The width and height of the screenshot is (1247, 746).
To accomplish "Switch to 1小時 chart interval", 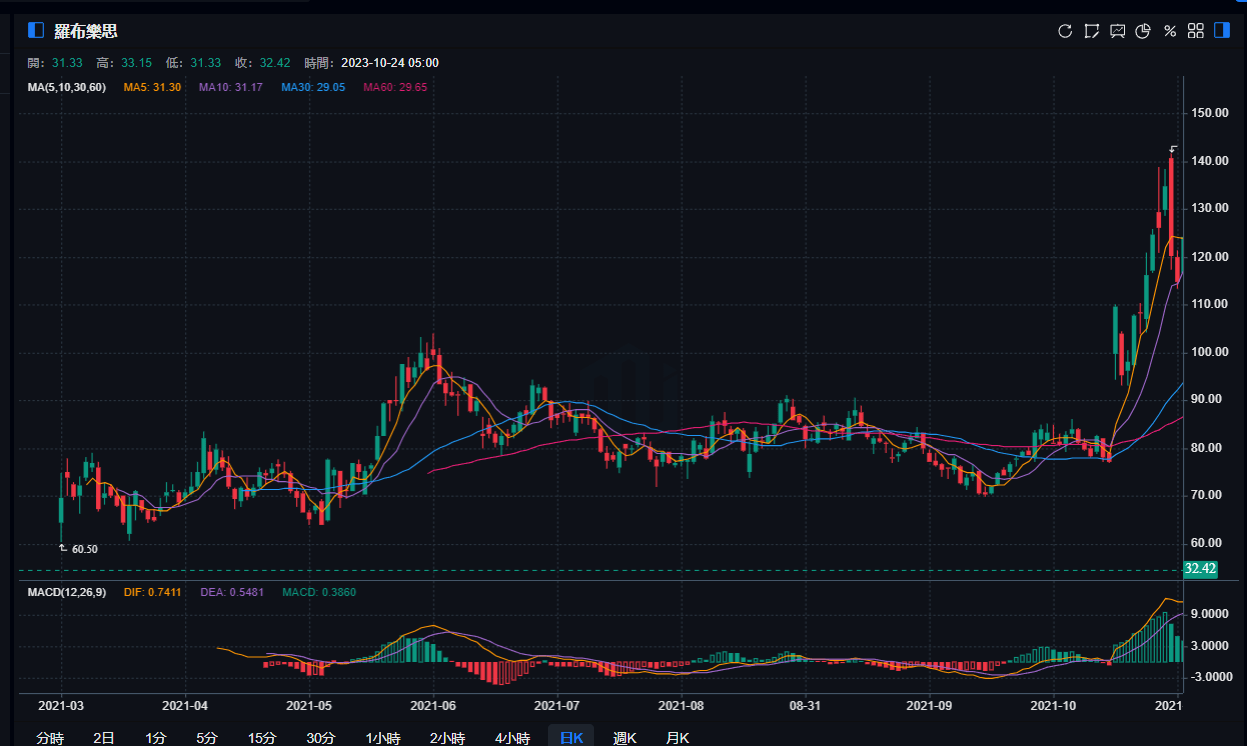I will click(x=383, y=738).
